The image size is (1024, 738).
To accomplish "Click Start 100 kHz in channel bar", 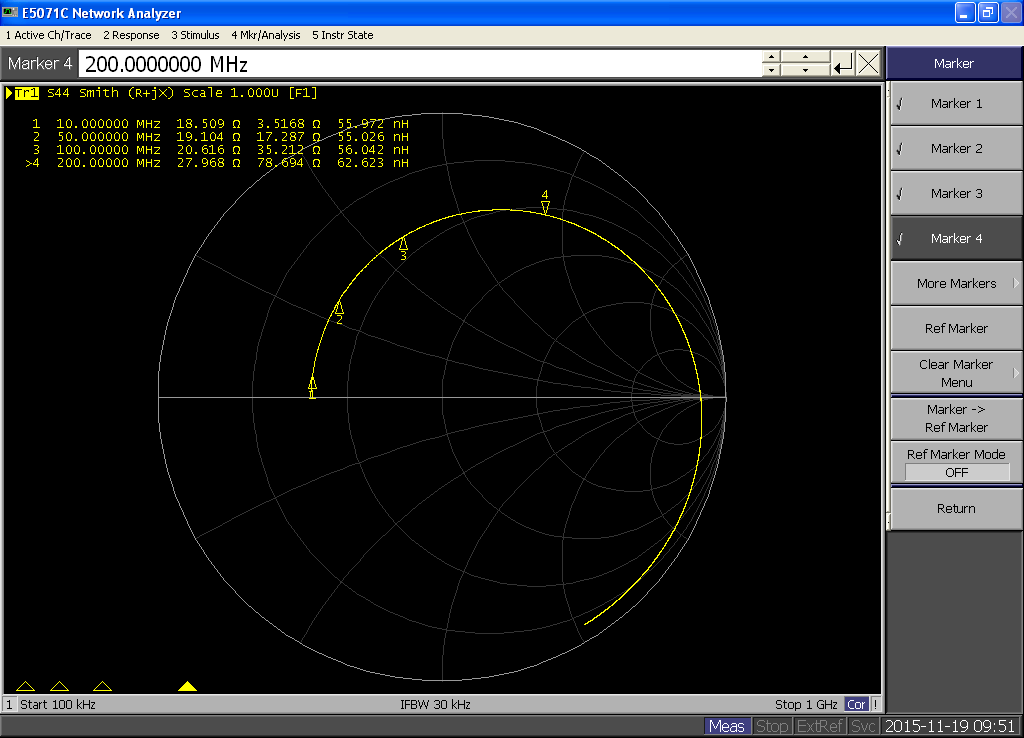I will [57, 704].
